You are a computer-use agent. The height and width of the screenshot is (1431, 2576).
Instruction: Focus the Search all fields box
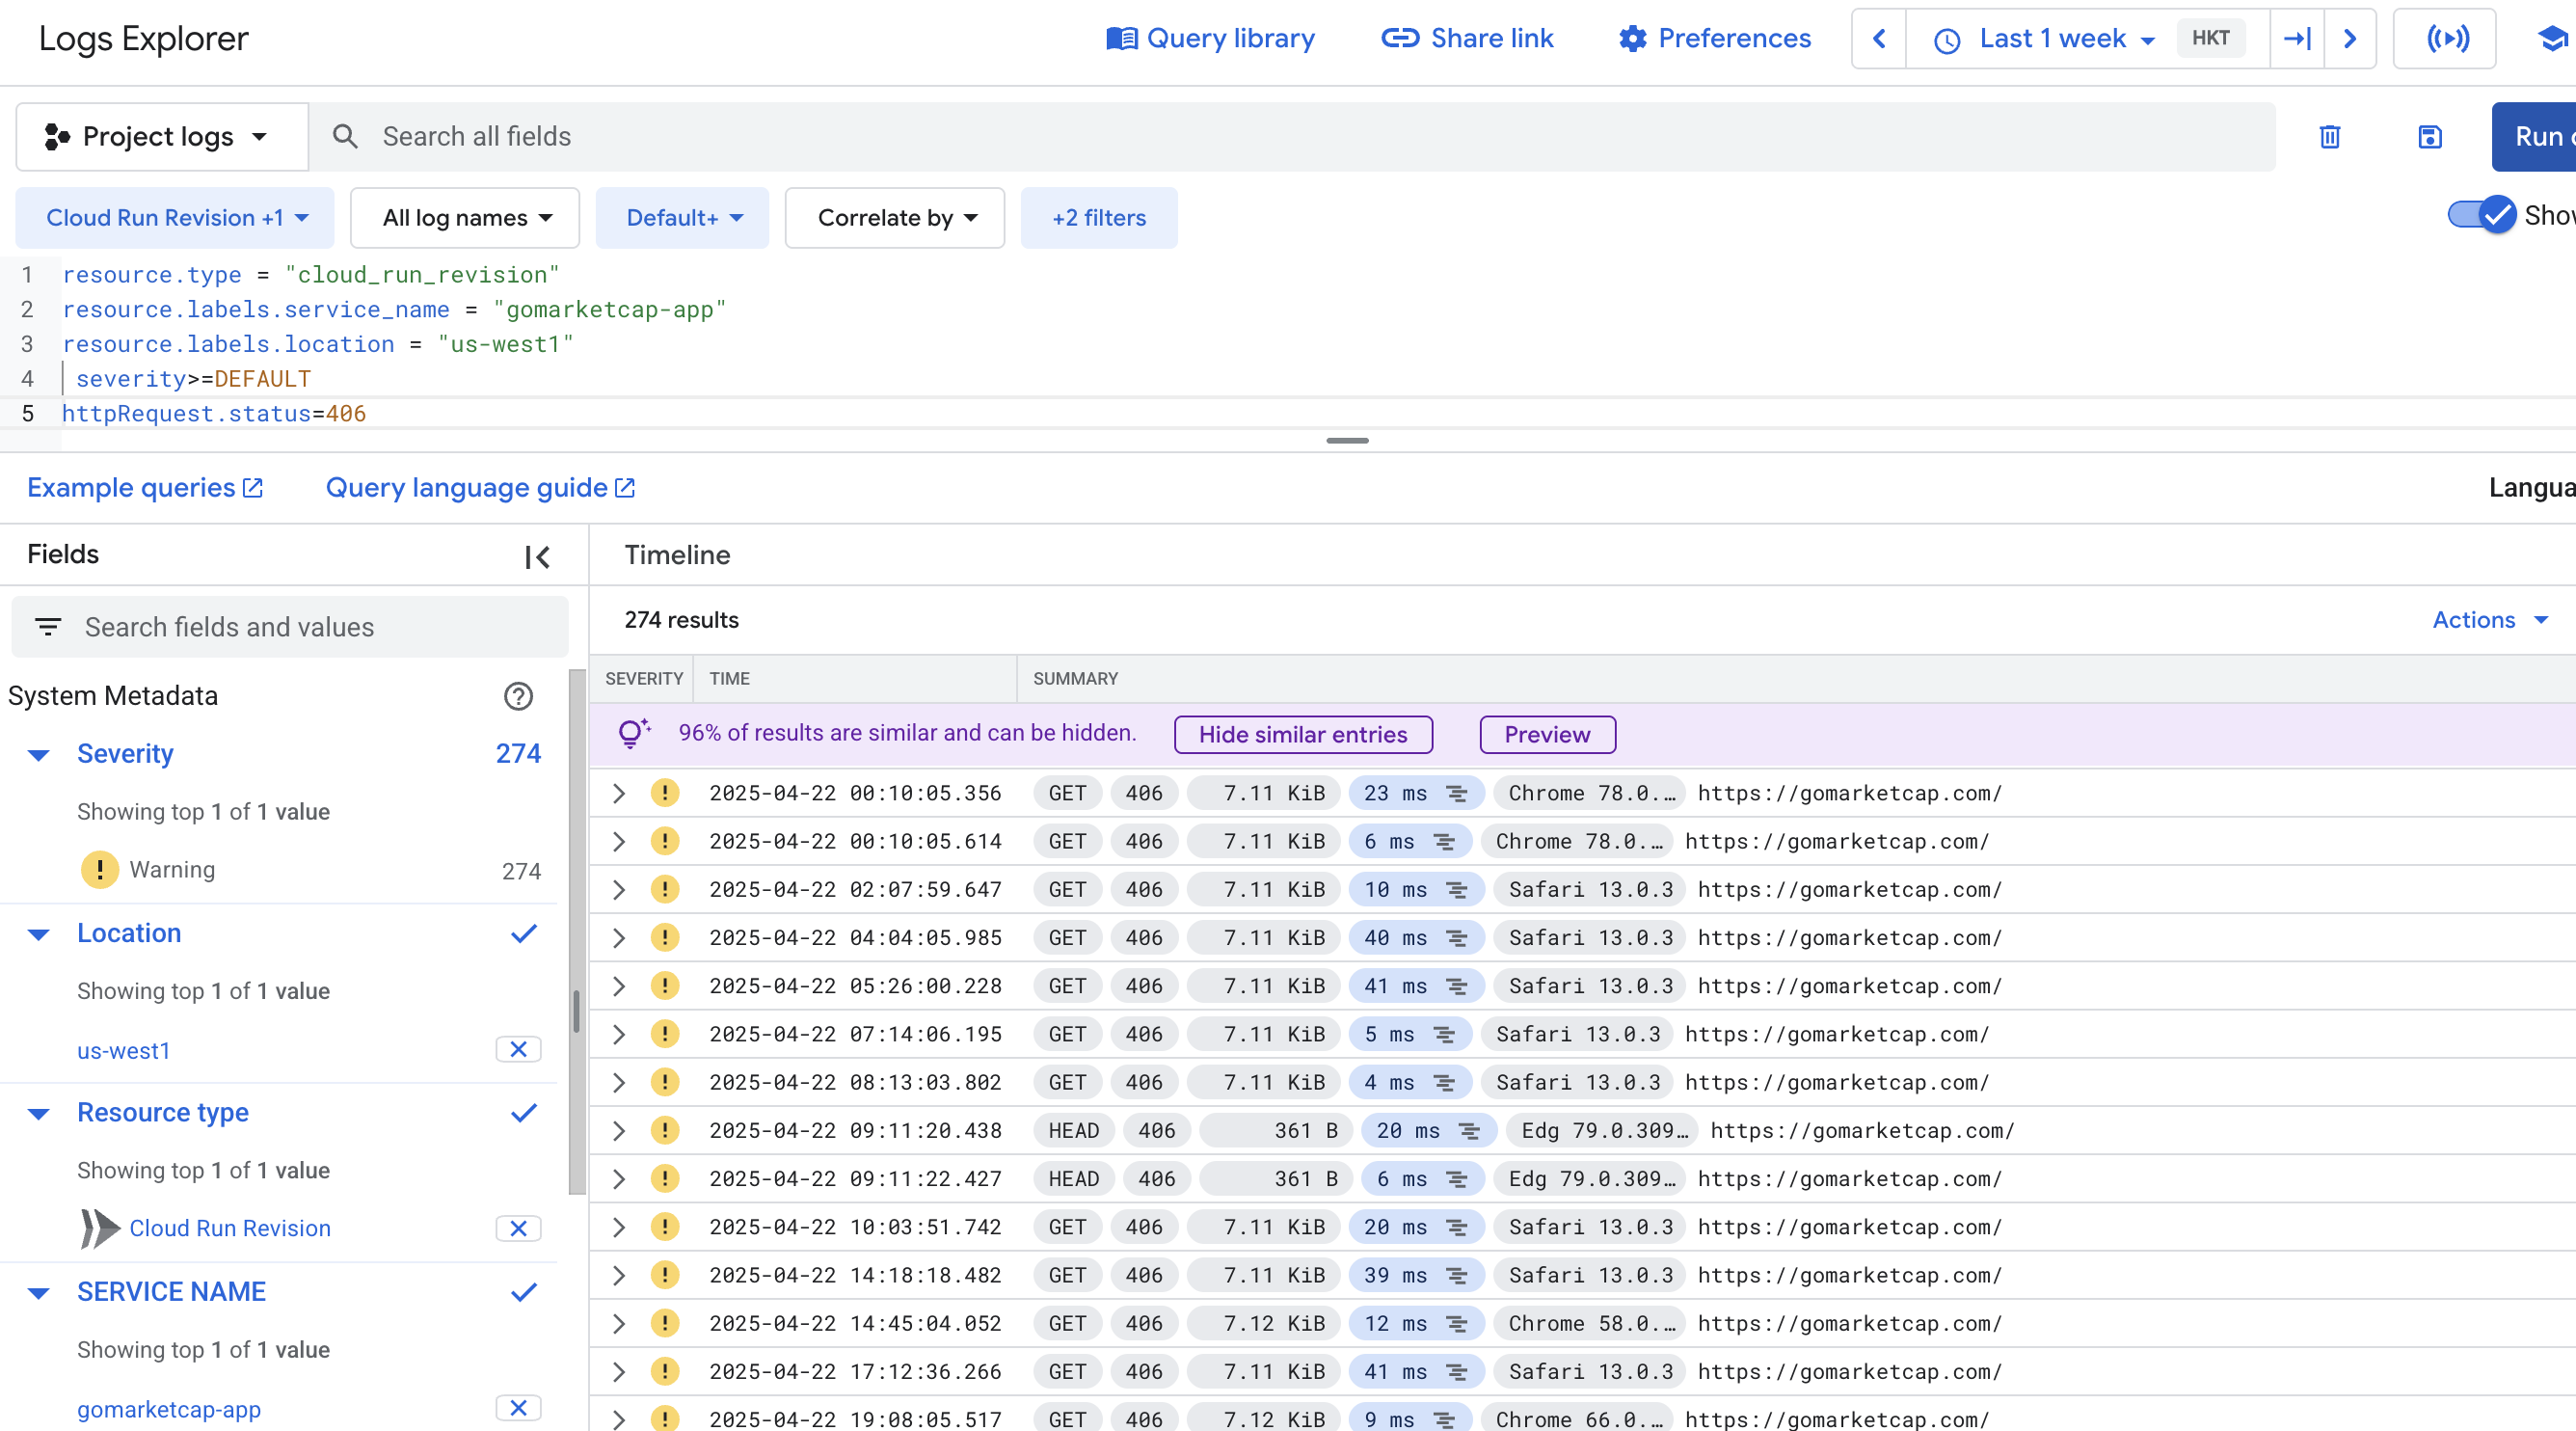coord(1292,136)
